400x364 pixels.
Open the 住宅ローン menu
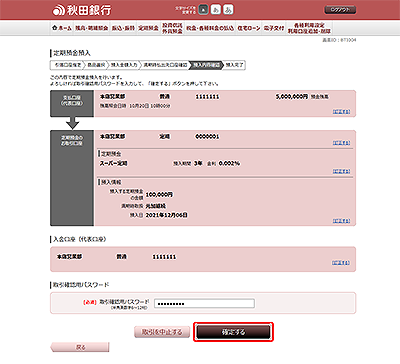249,28
